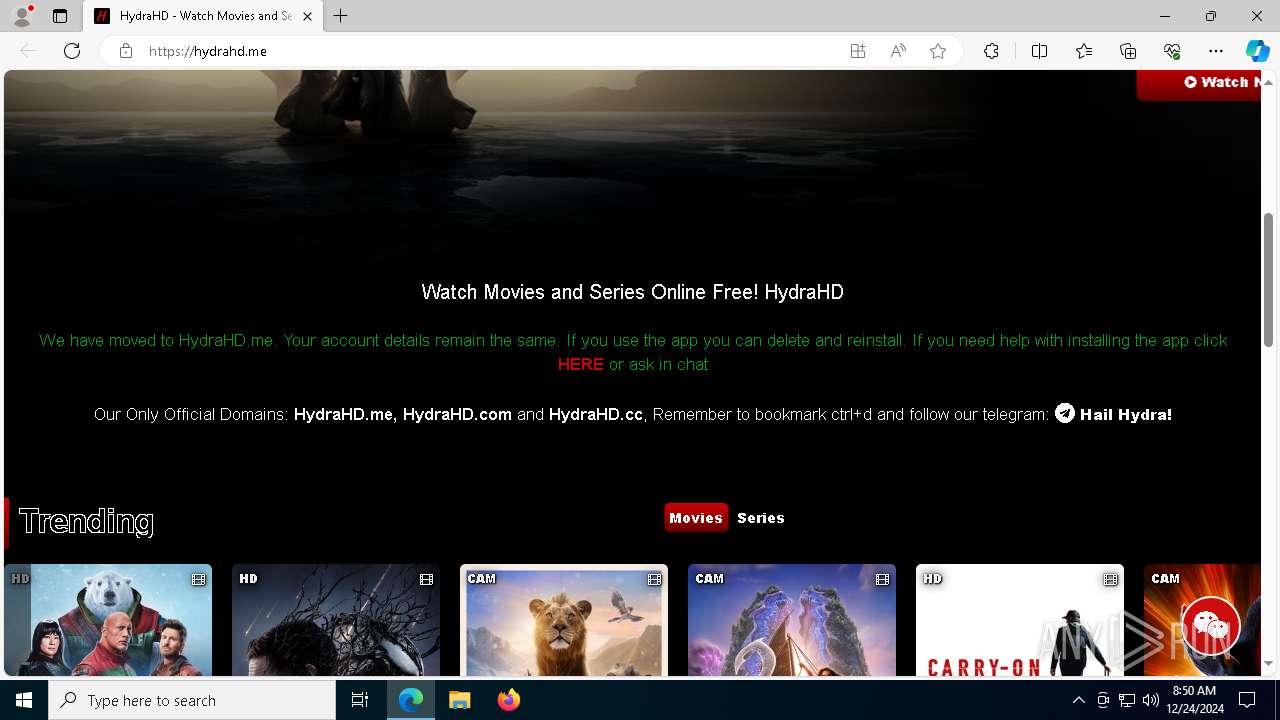Click the Watch Now red button
The image size is (1280, 720).
click(x=1199, y=83)
